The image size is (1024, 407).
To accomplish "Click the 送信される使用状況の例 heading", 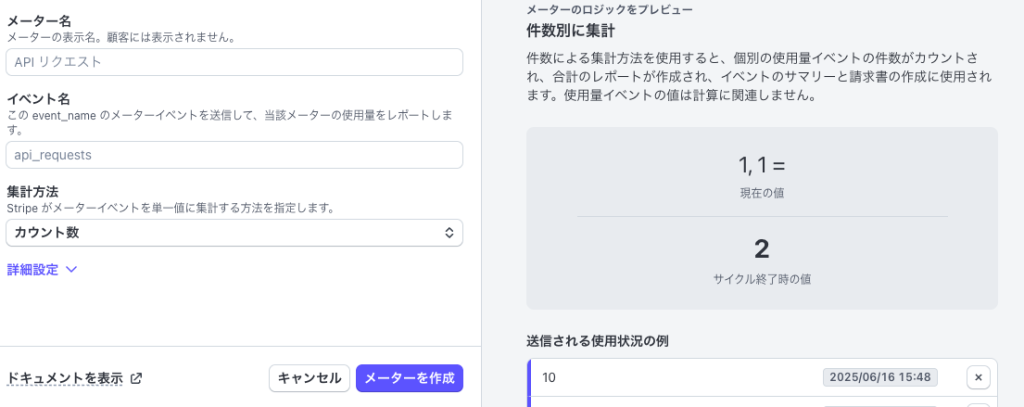I will [597, 341].
